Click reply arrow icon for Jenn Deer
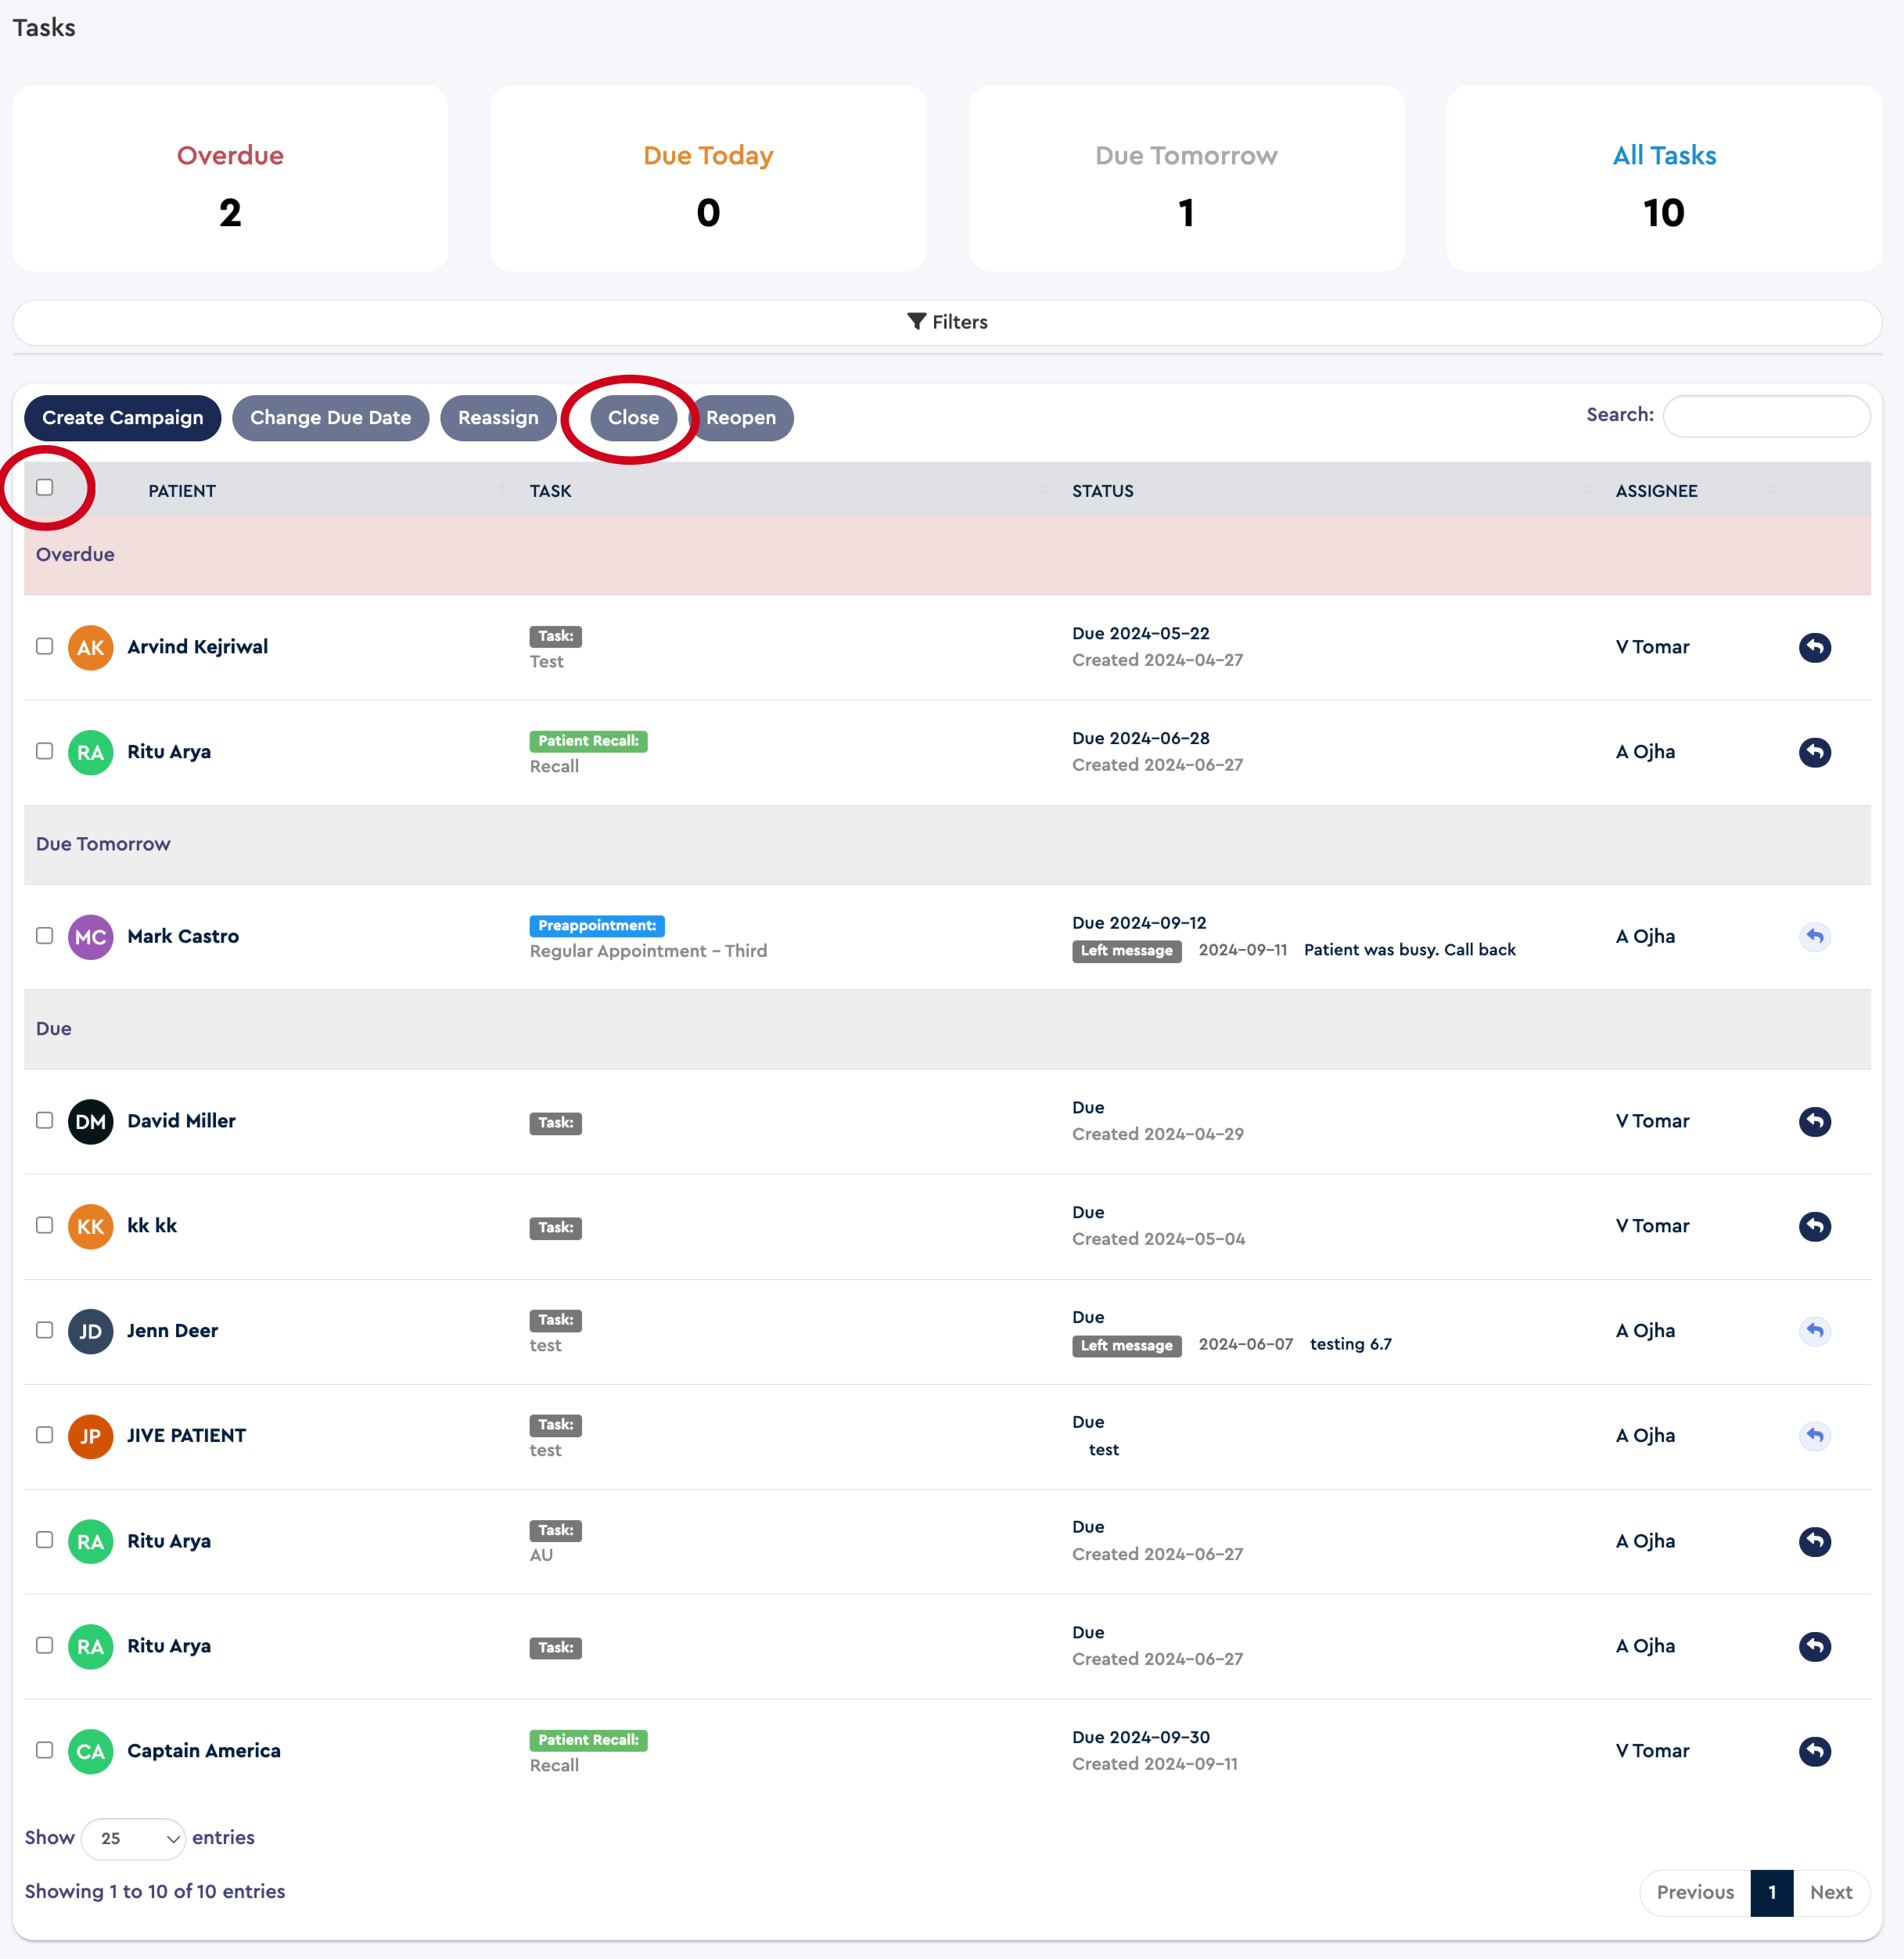Viewport: 1904px width, 1959px height. [x=1814, y=1331]
